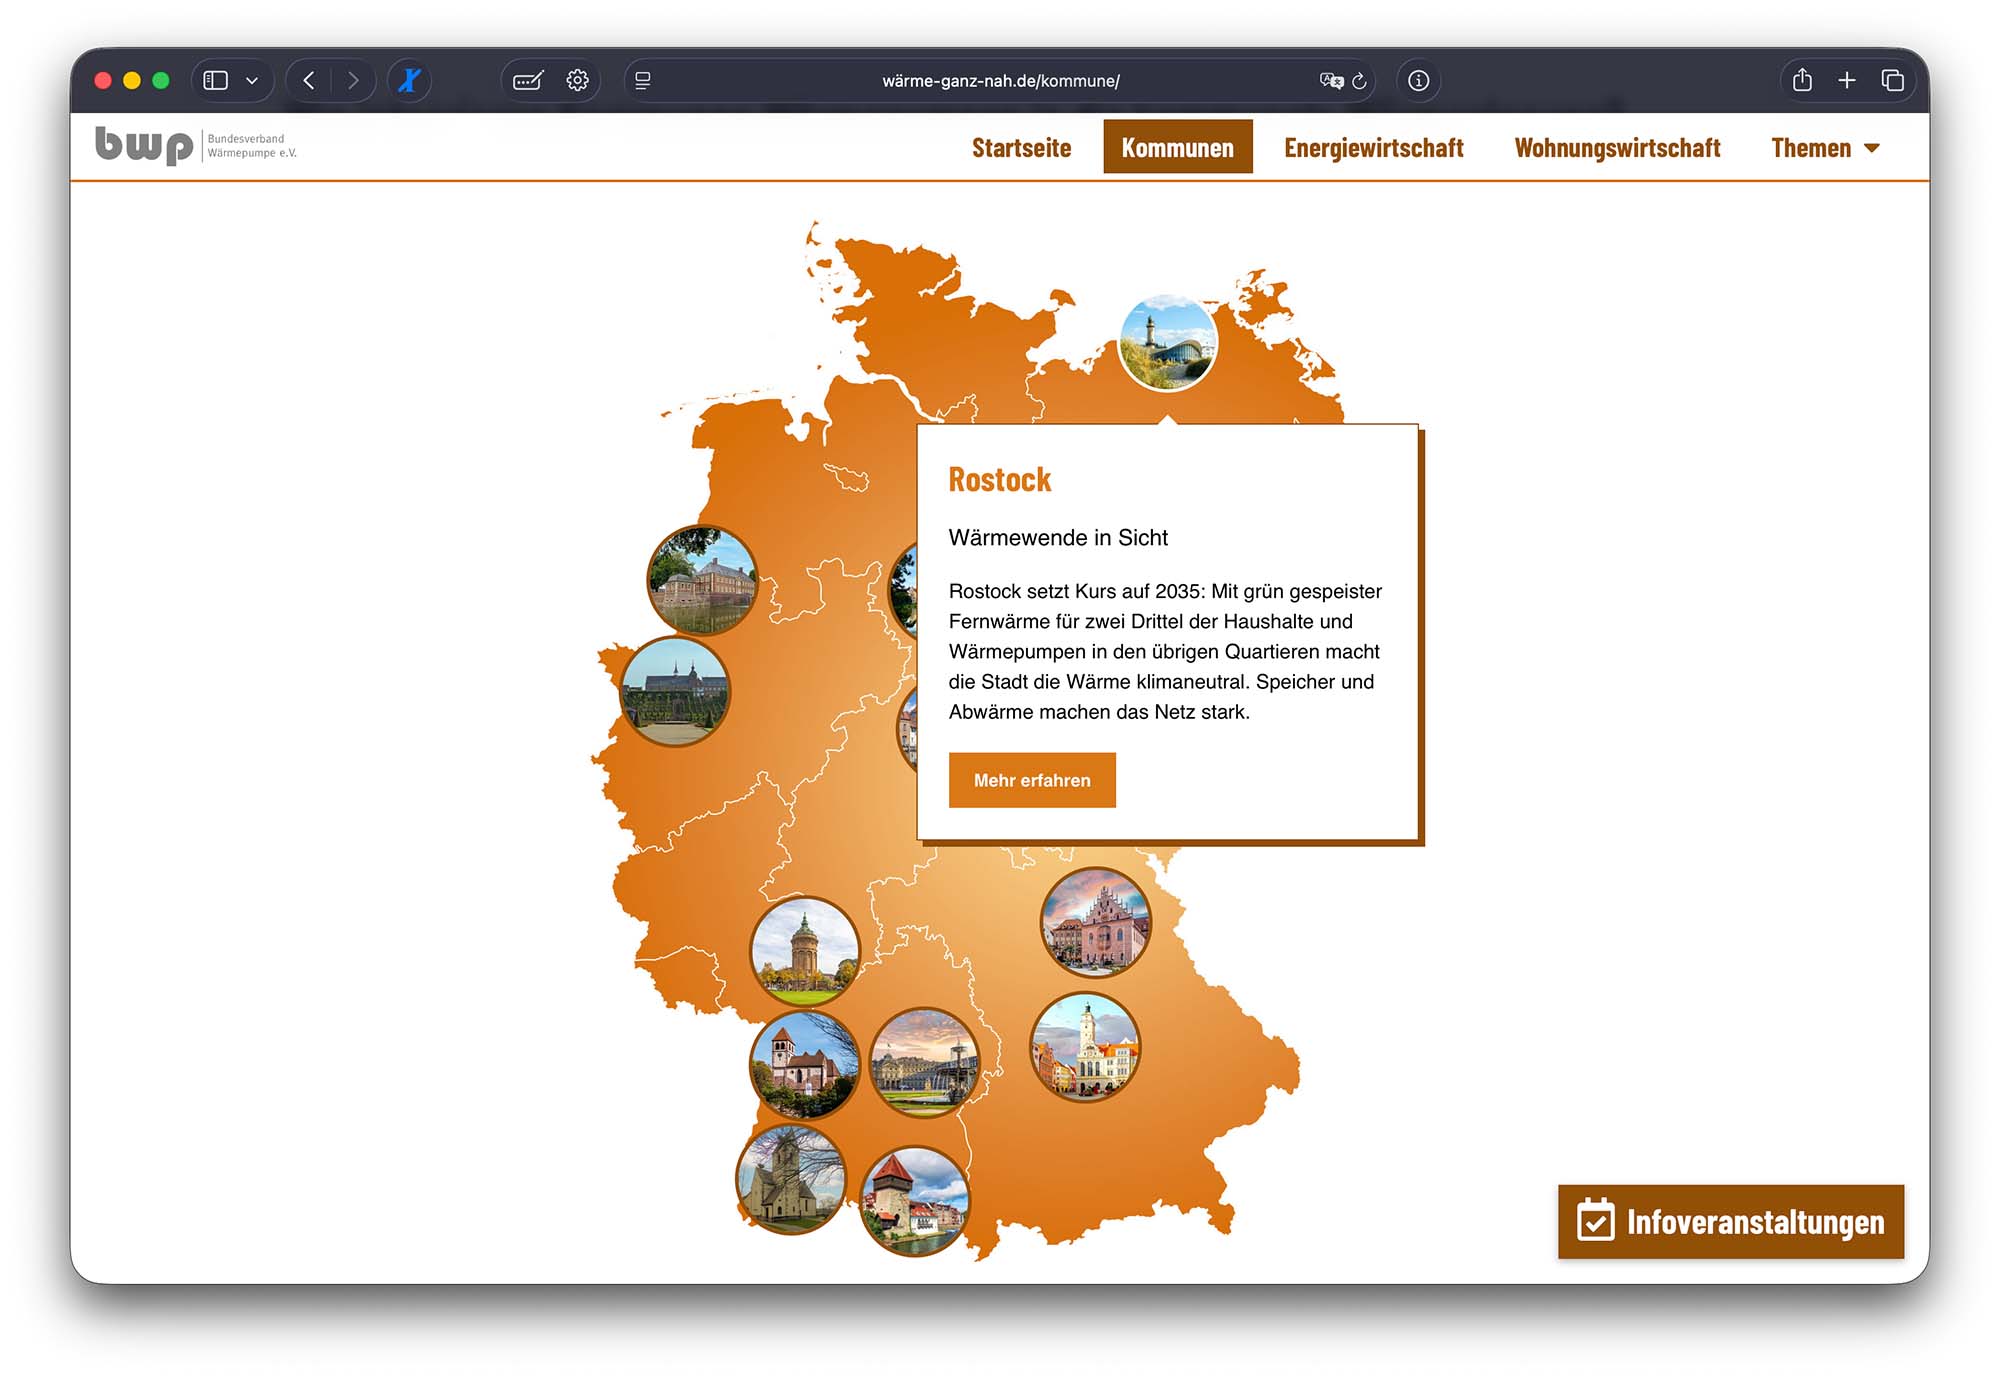The height and width of the screenshot is (1377, 2000).
Task: Open the Share icon in Safari toolbar
Action: (1802, 81)
